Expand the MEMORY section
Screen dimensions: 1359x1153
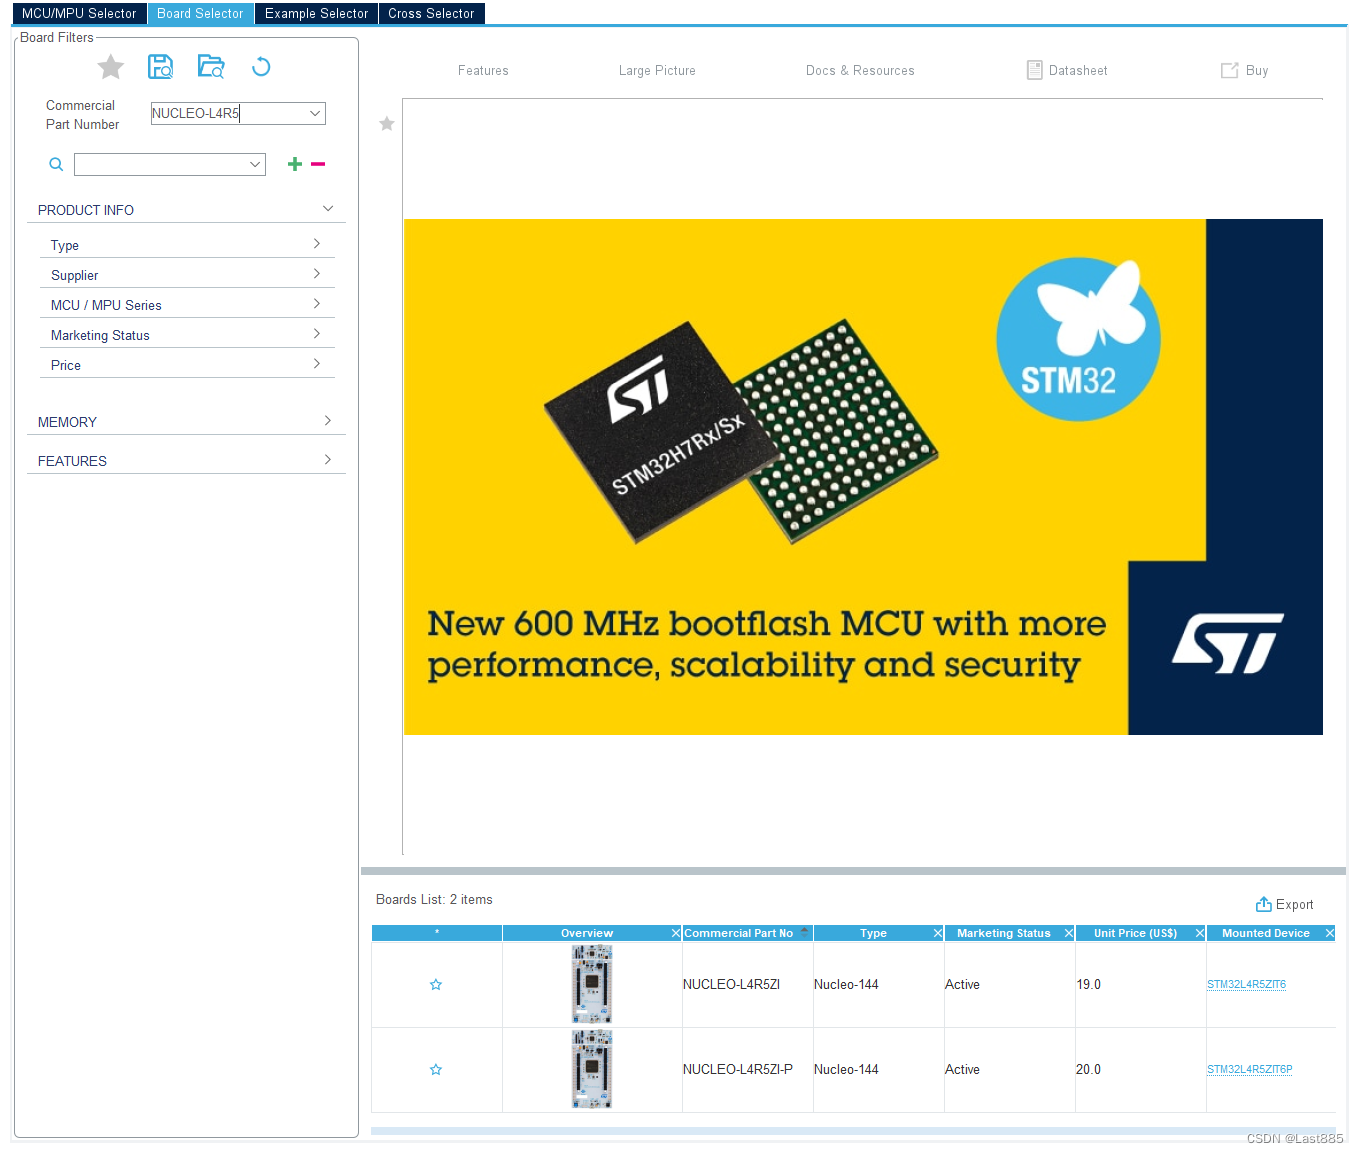(x=328, y=421)
